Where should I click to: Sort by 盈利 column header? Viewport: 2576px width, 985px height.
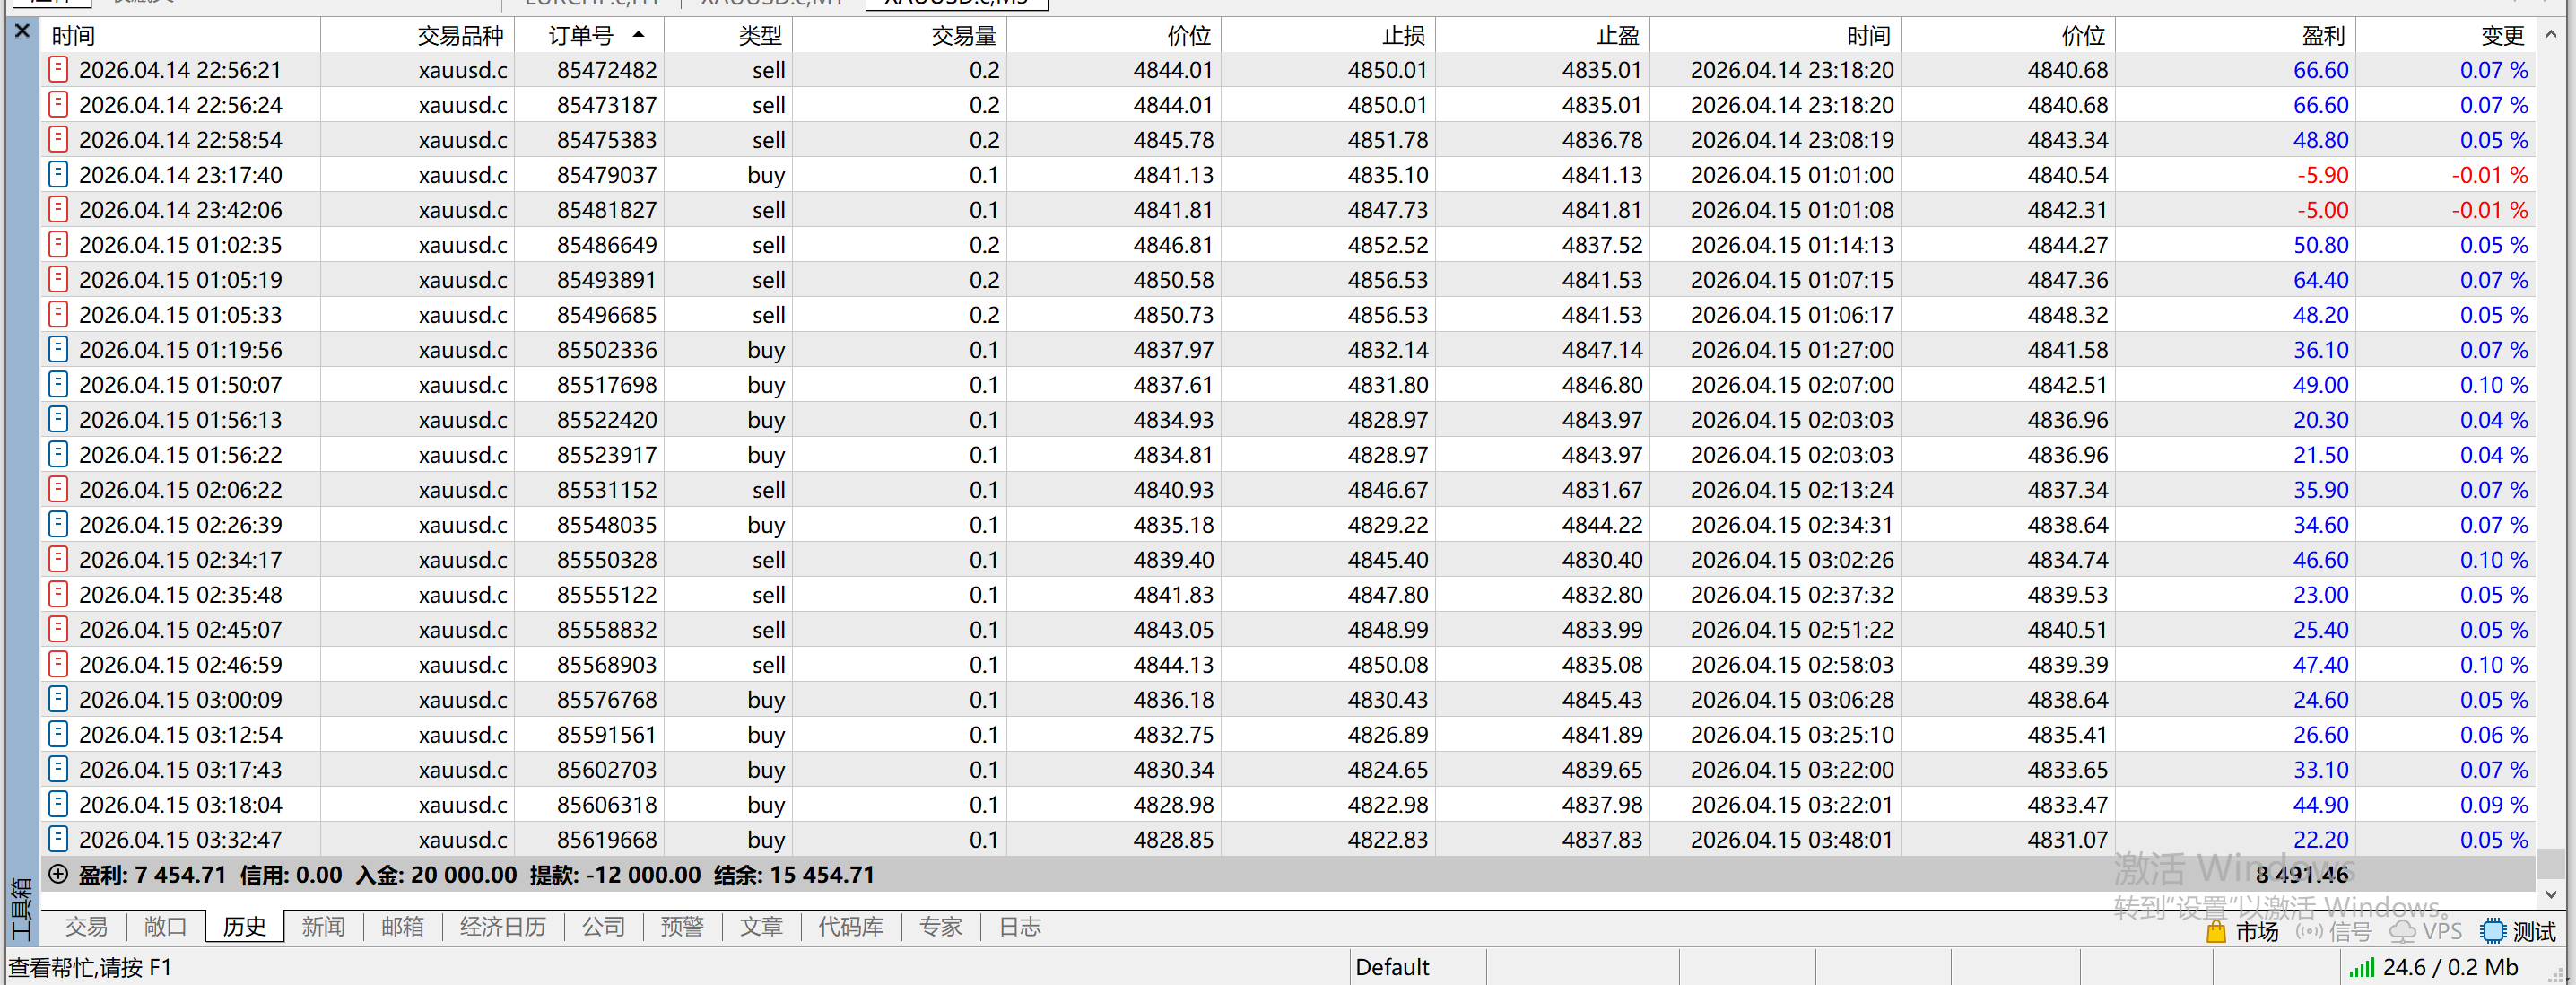(x=2236, y=36)
